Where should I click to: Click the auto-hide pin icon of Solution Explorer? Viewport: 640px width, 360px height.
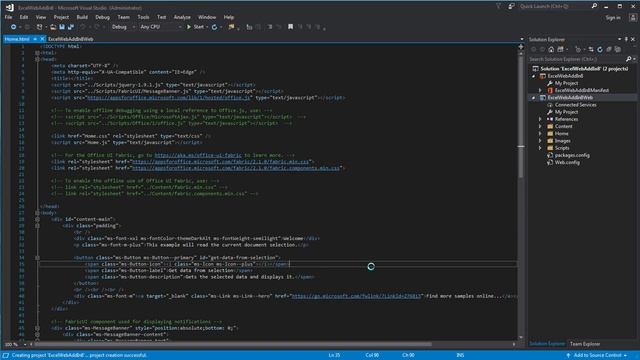626,39
